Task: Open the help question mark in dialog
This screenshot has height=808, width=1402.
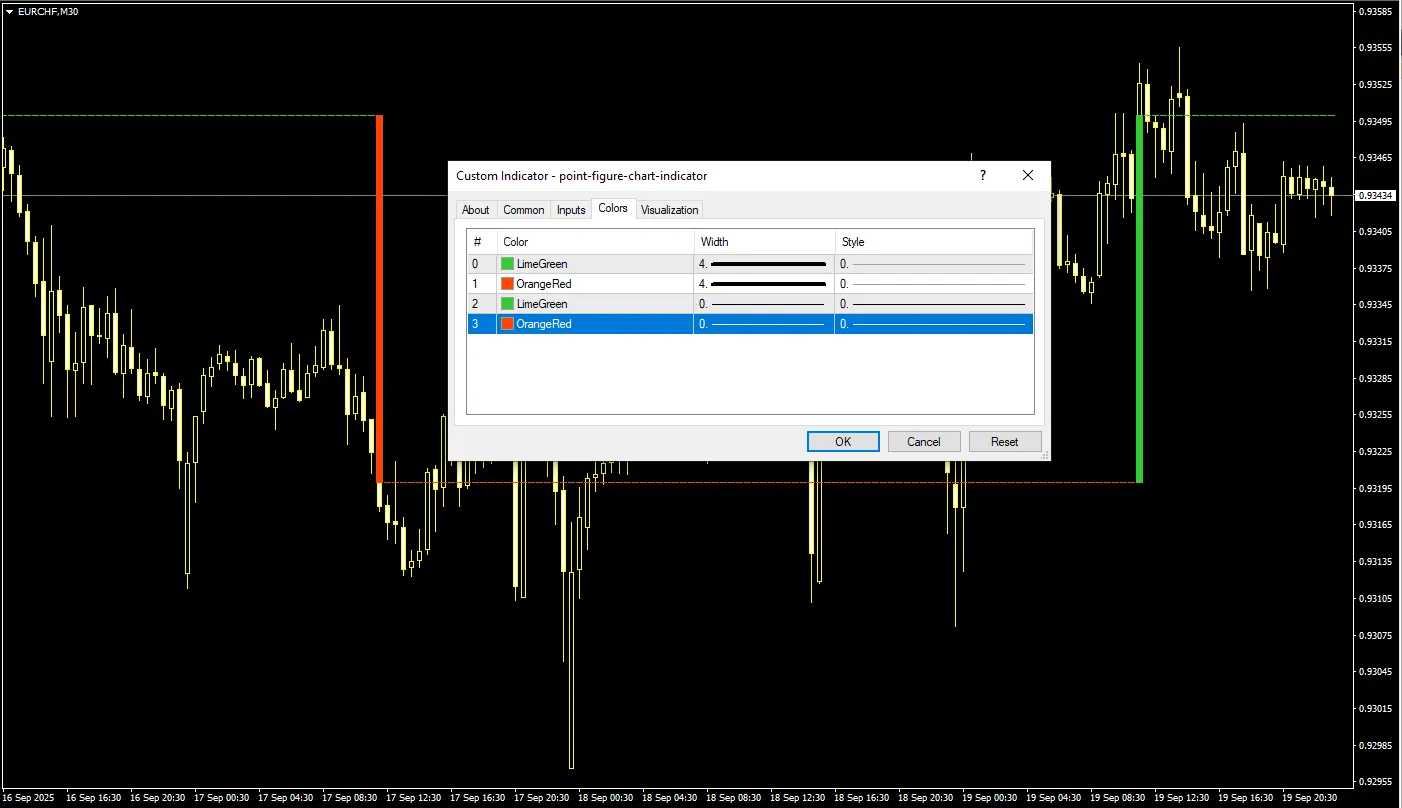Action: (x=983, y=175)
